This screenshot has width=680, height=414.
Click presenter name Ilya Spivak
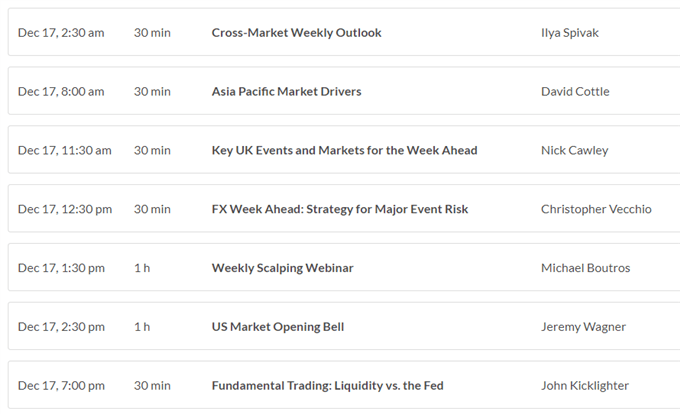(x=569, y=33)
